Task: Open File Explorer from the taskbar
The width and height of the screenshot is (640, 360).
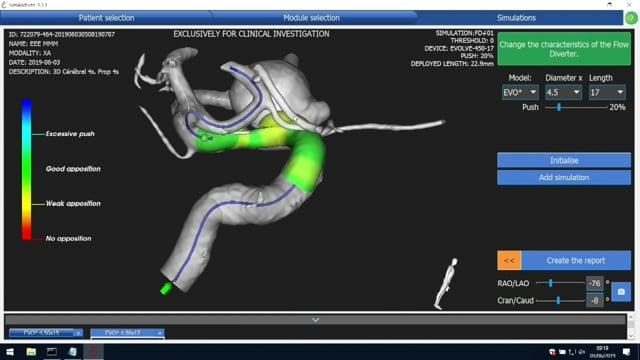Action: (31, 352)
